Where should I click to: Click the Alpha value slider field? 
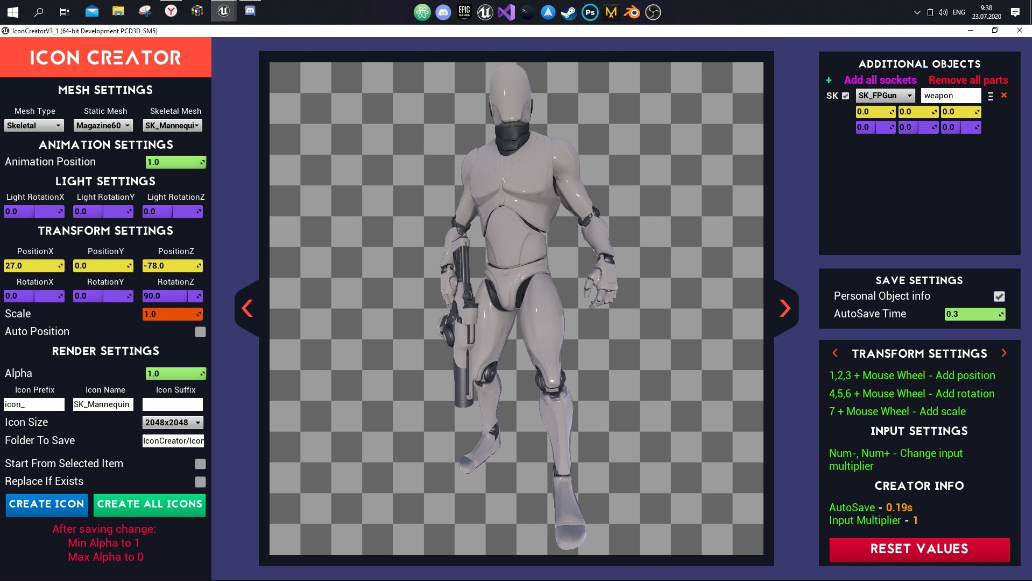tap(176, 374)
